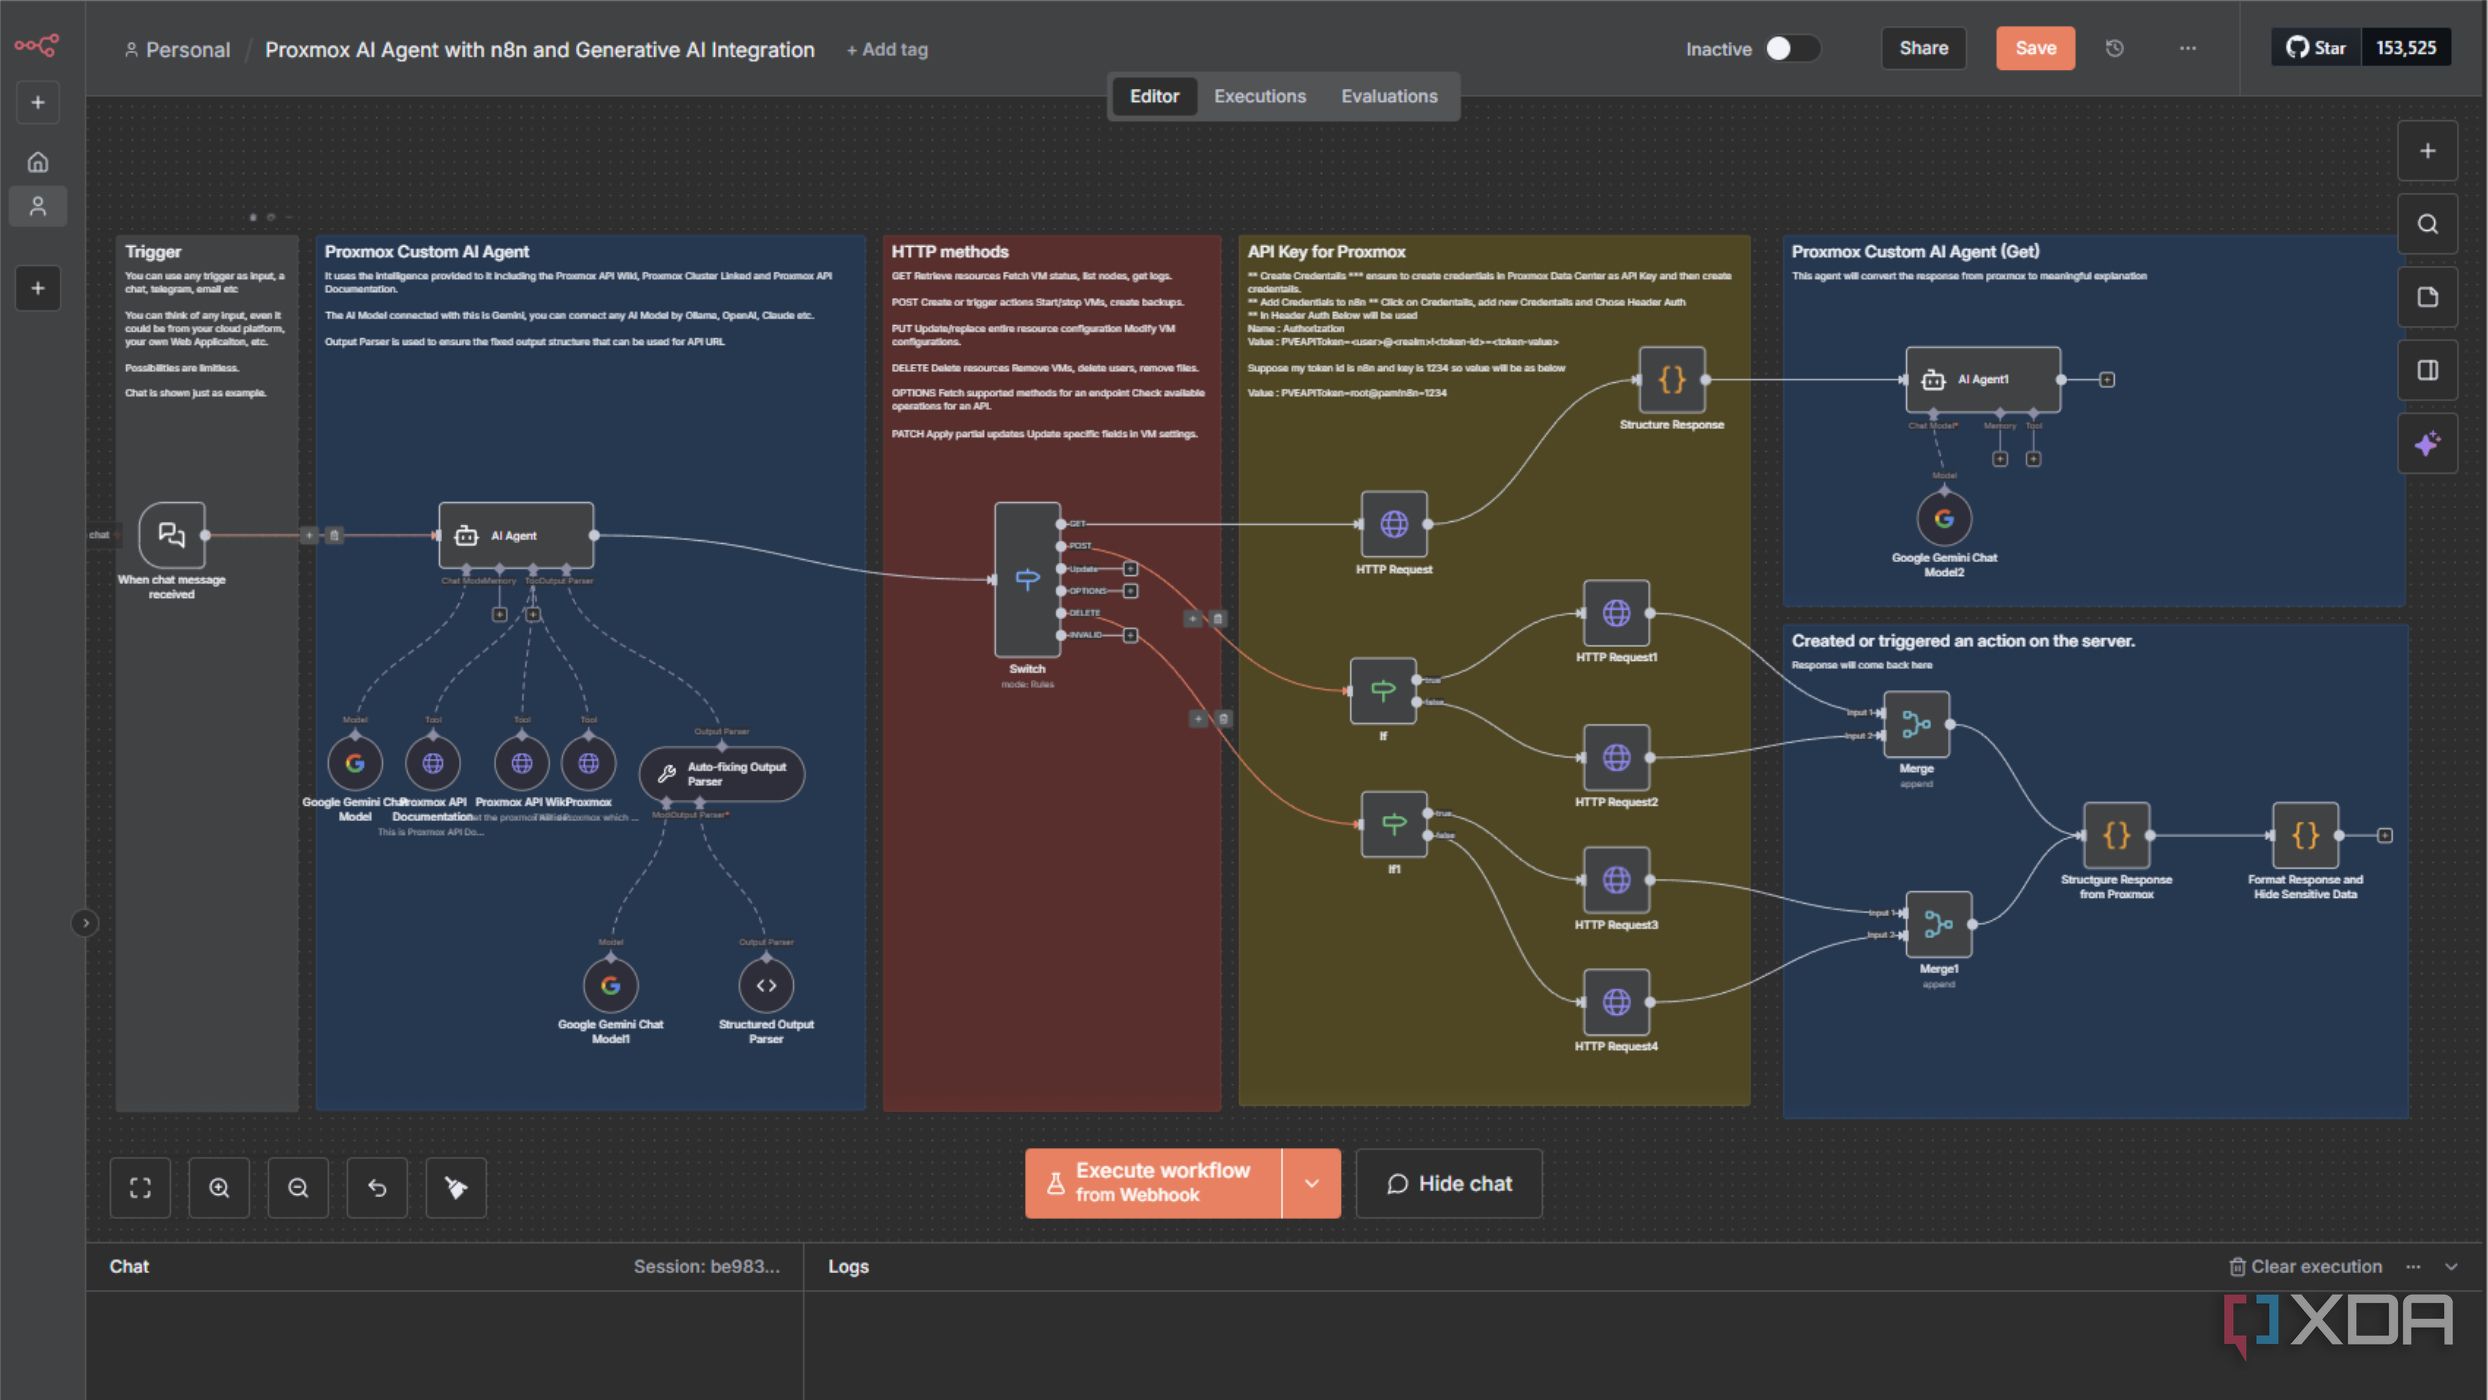This screenshot has height=1400, width=2488.
Task: Select the Format Response and Hide Sensitive Data node
Action: click(x=2305, y=835)
